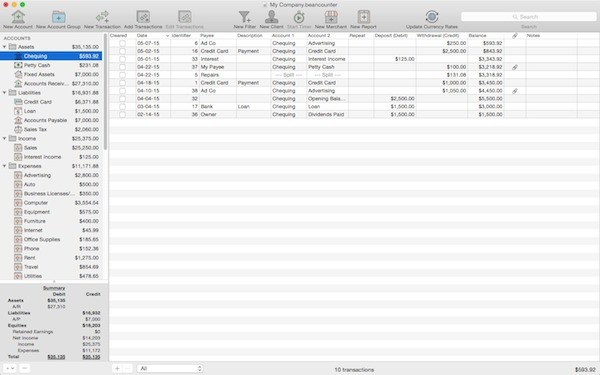This screenshot has height=375, width=600.
Task: Mark My Payee transaction cleared
Action: pos(122,67)
